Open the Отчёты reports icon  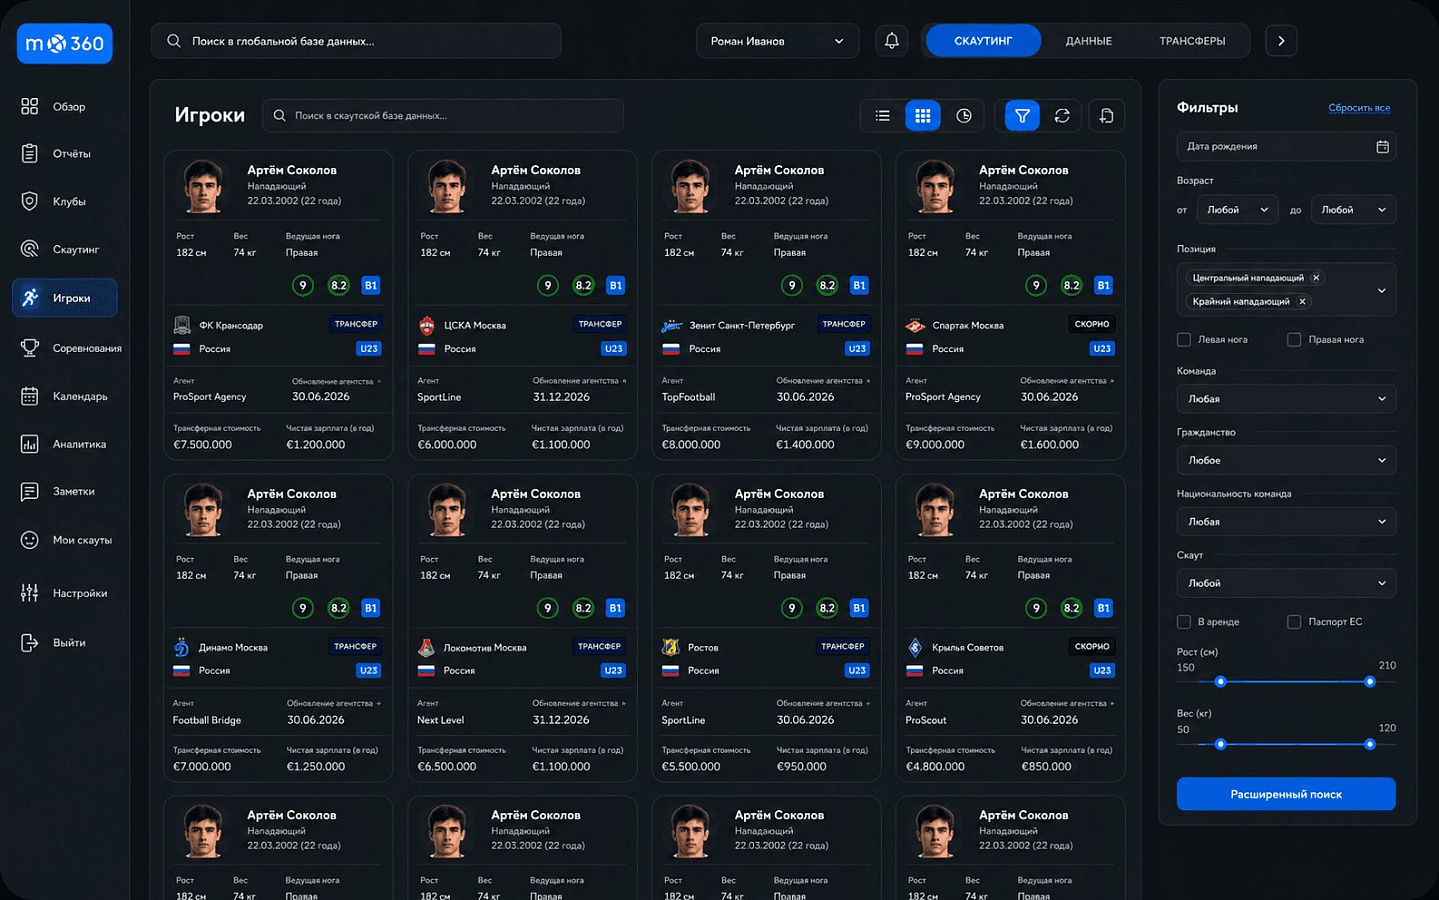point(30,154)
